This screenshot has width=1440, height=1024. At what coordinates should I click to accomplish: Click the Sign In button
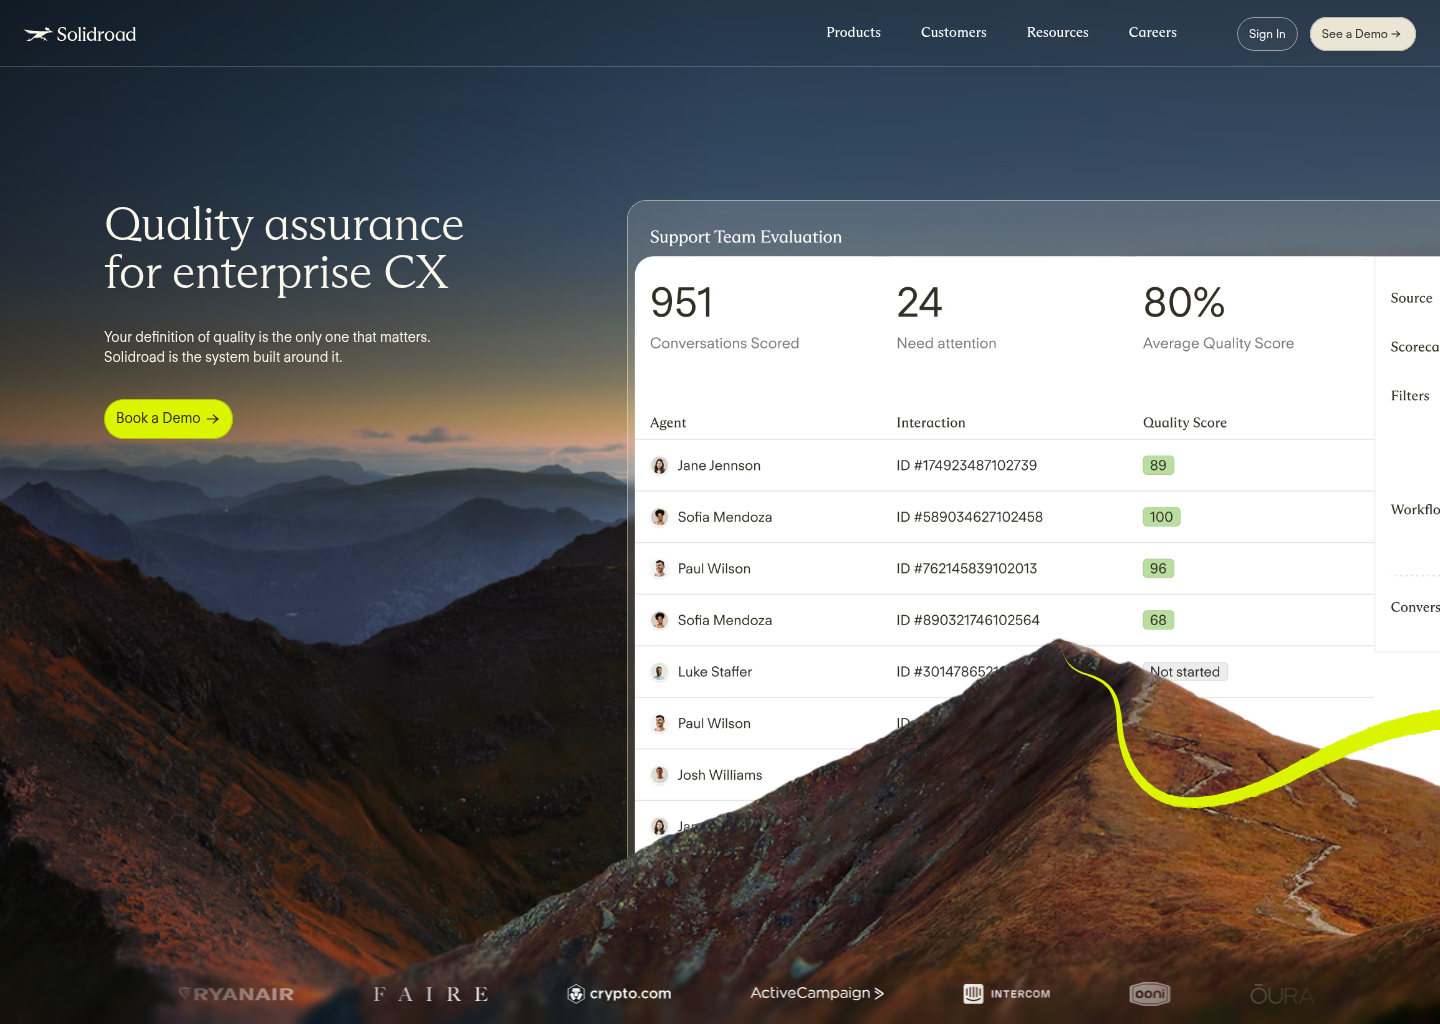[x=1267, y=34]
